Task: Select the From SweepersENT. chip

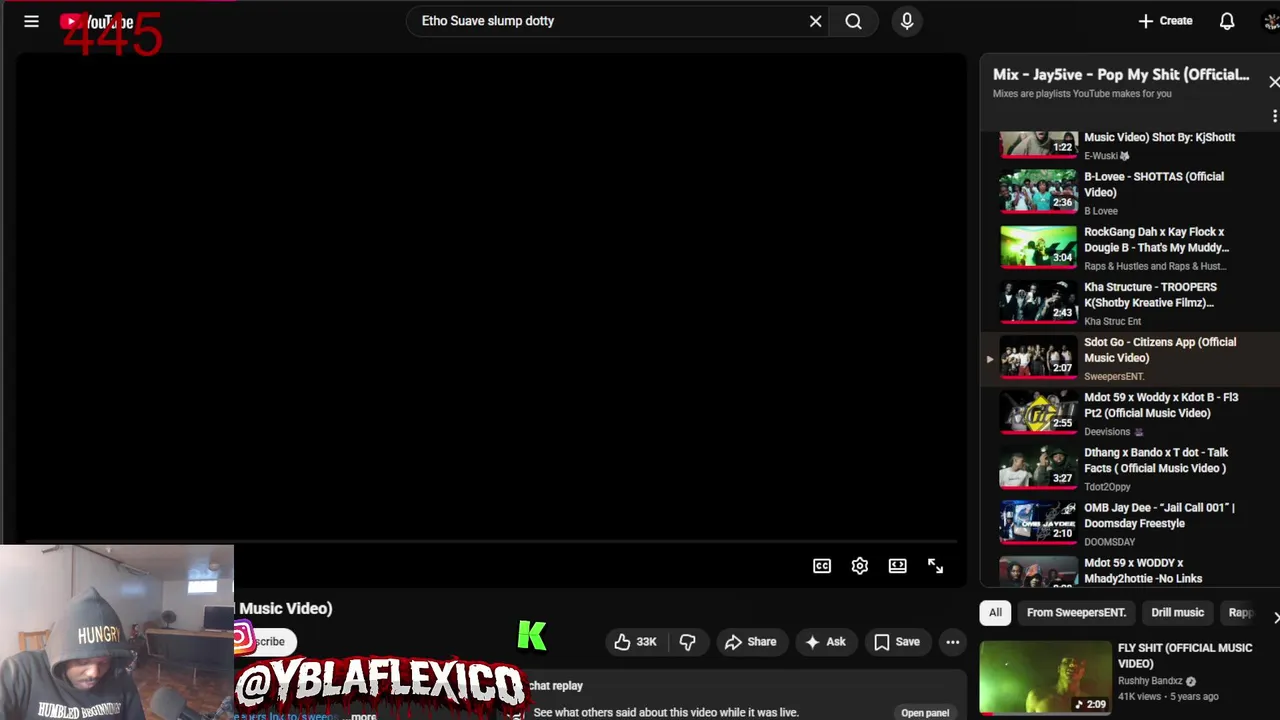Action: pyautogui.click(x=1076, y=613)
